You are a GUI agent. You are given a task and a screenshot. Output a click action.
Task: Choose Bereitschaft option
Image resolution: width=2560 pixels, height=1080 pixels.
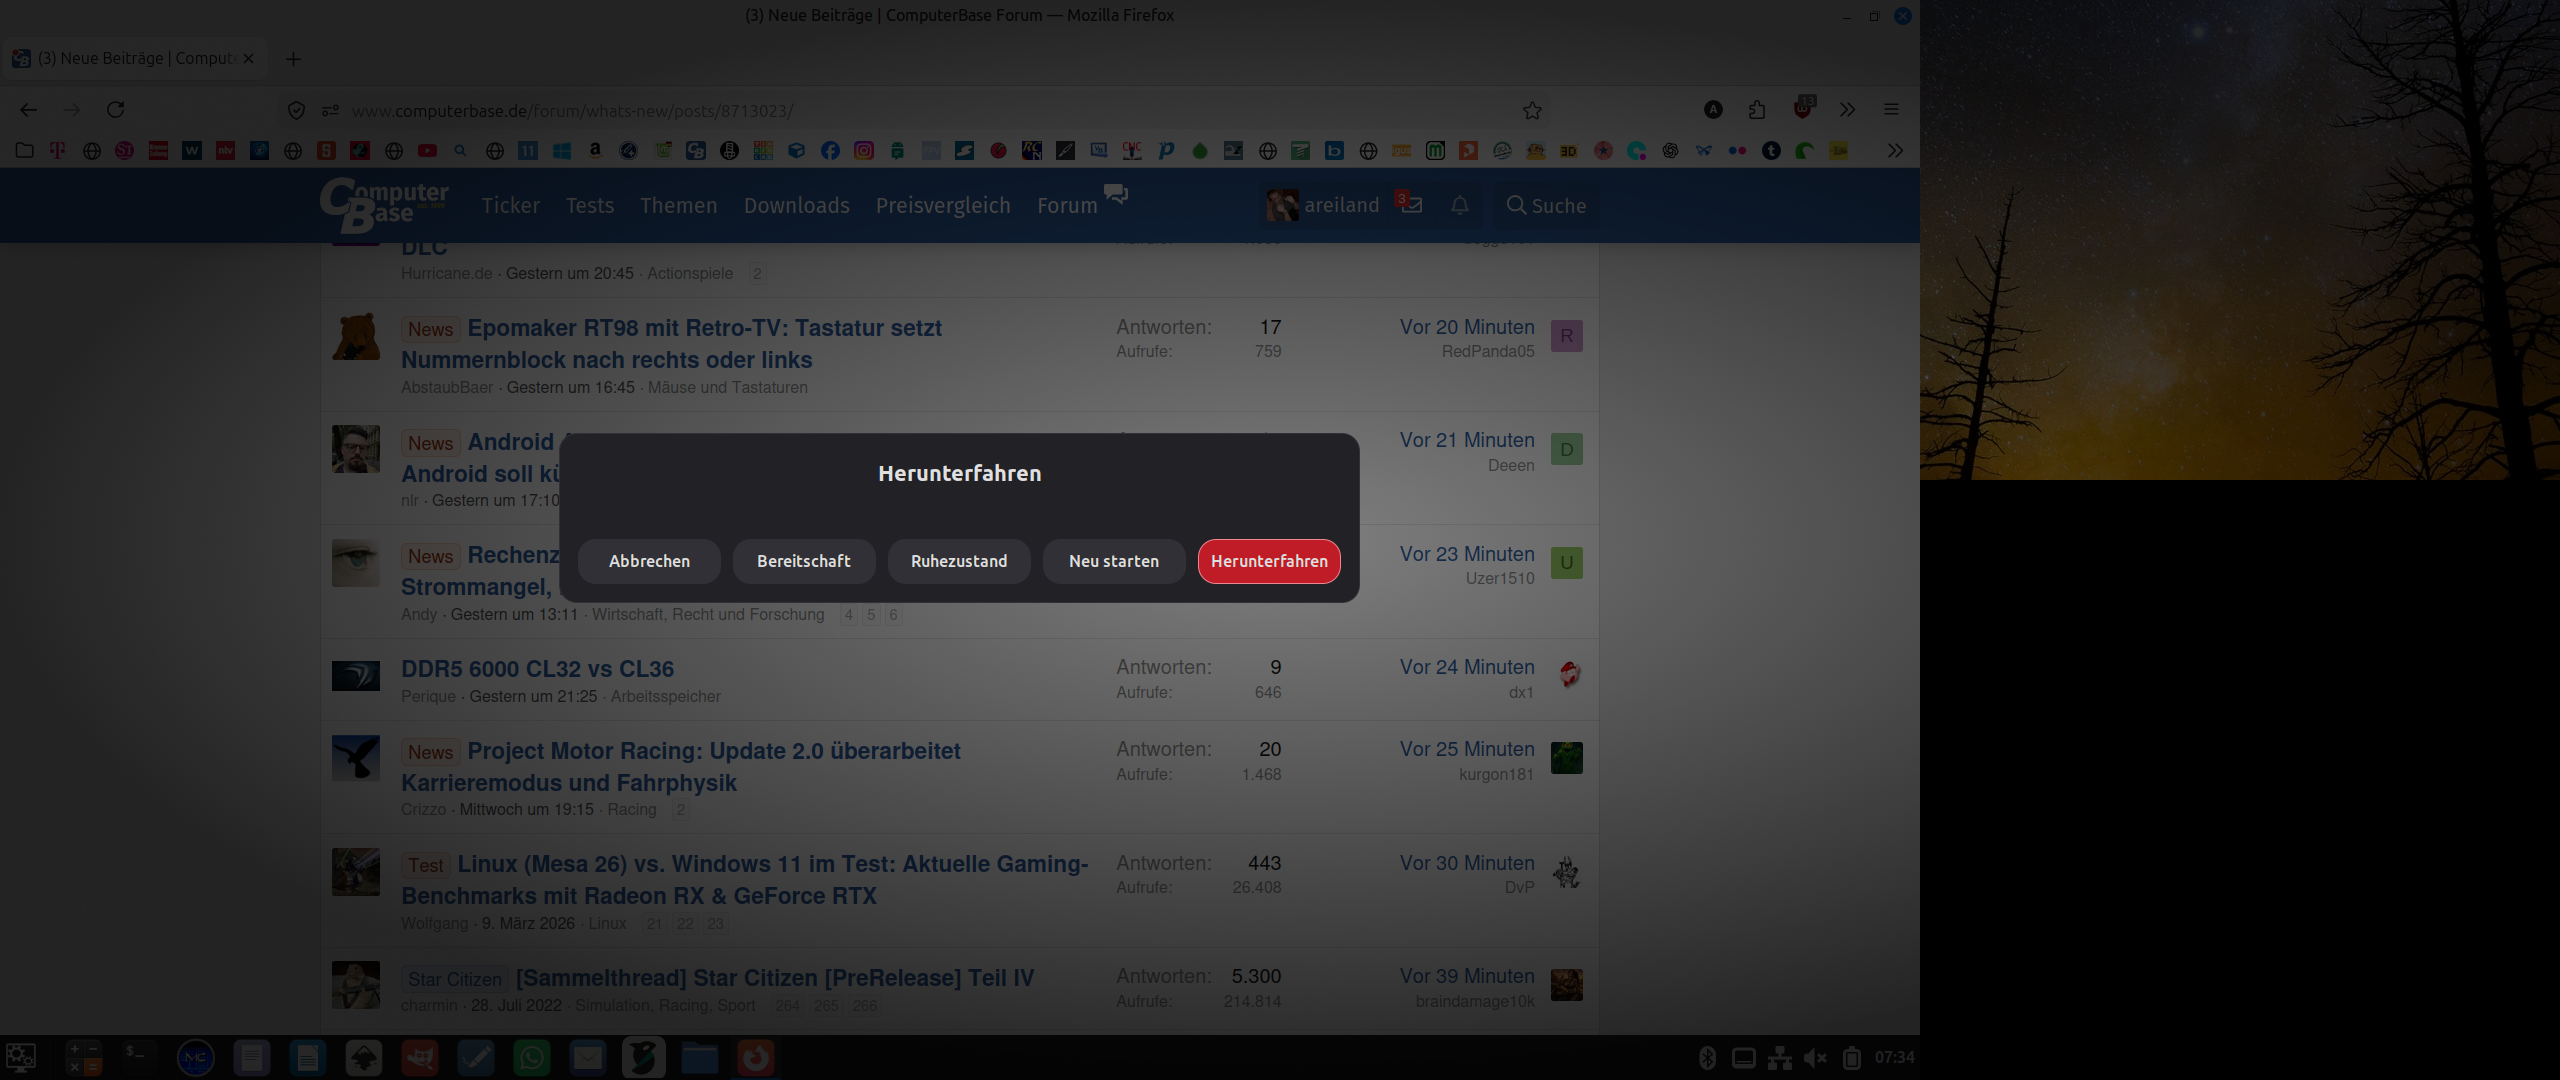point(803,561)
